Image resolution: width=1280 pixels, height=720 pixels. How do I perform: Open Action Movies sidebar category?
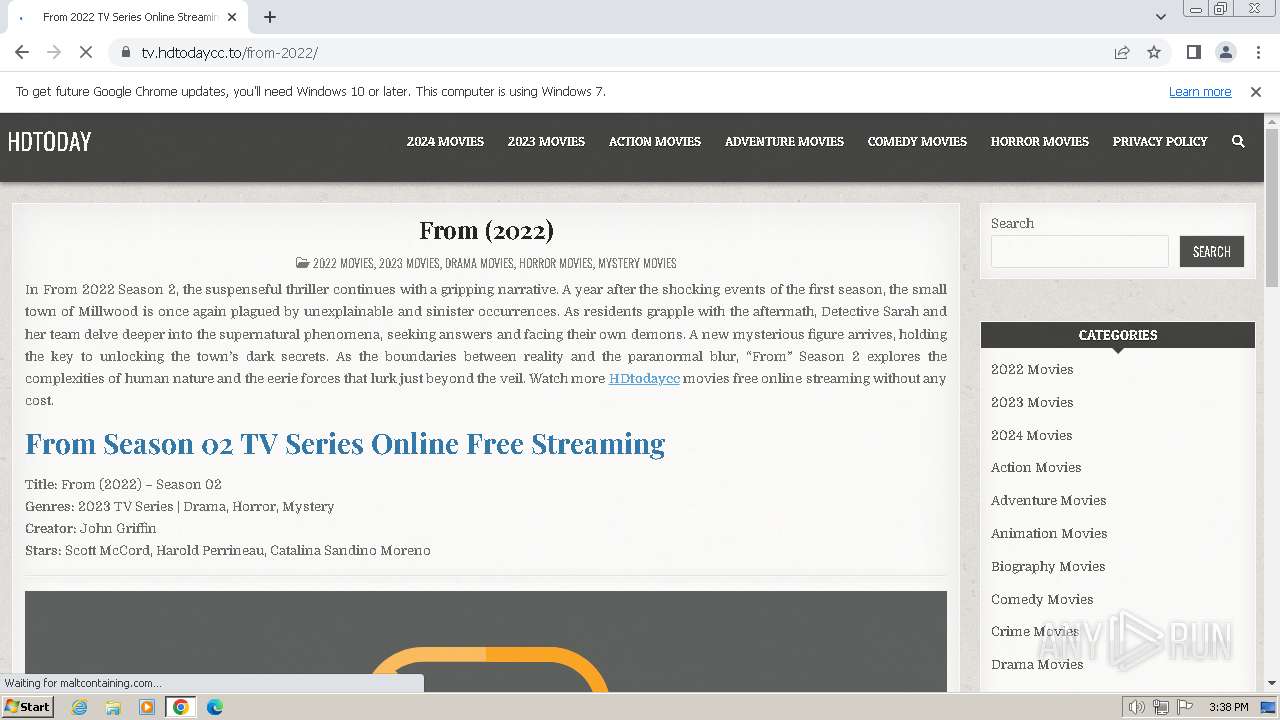click(x=1036, y=468)
